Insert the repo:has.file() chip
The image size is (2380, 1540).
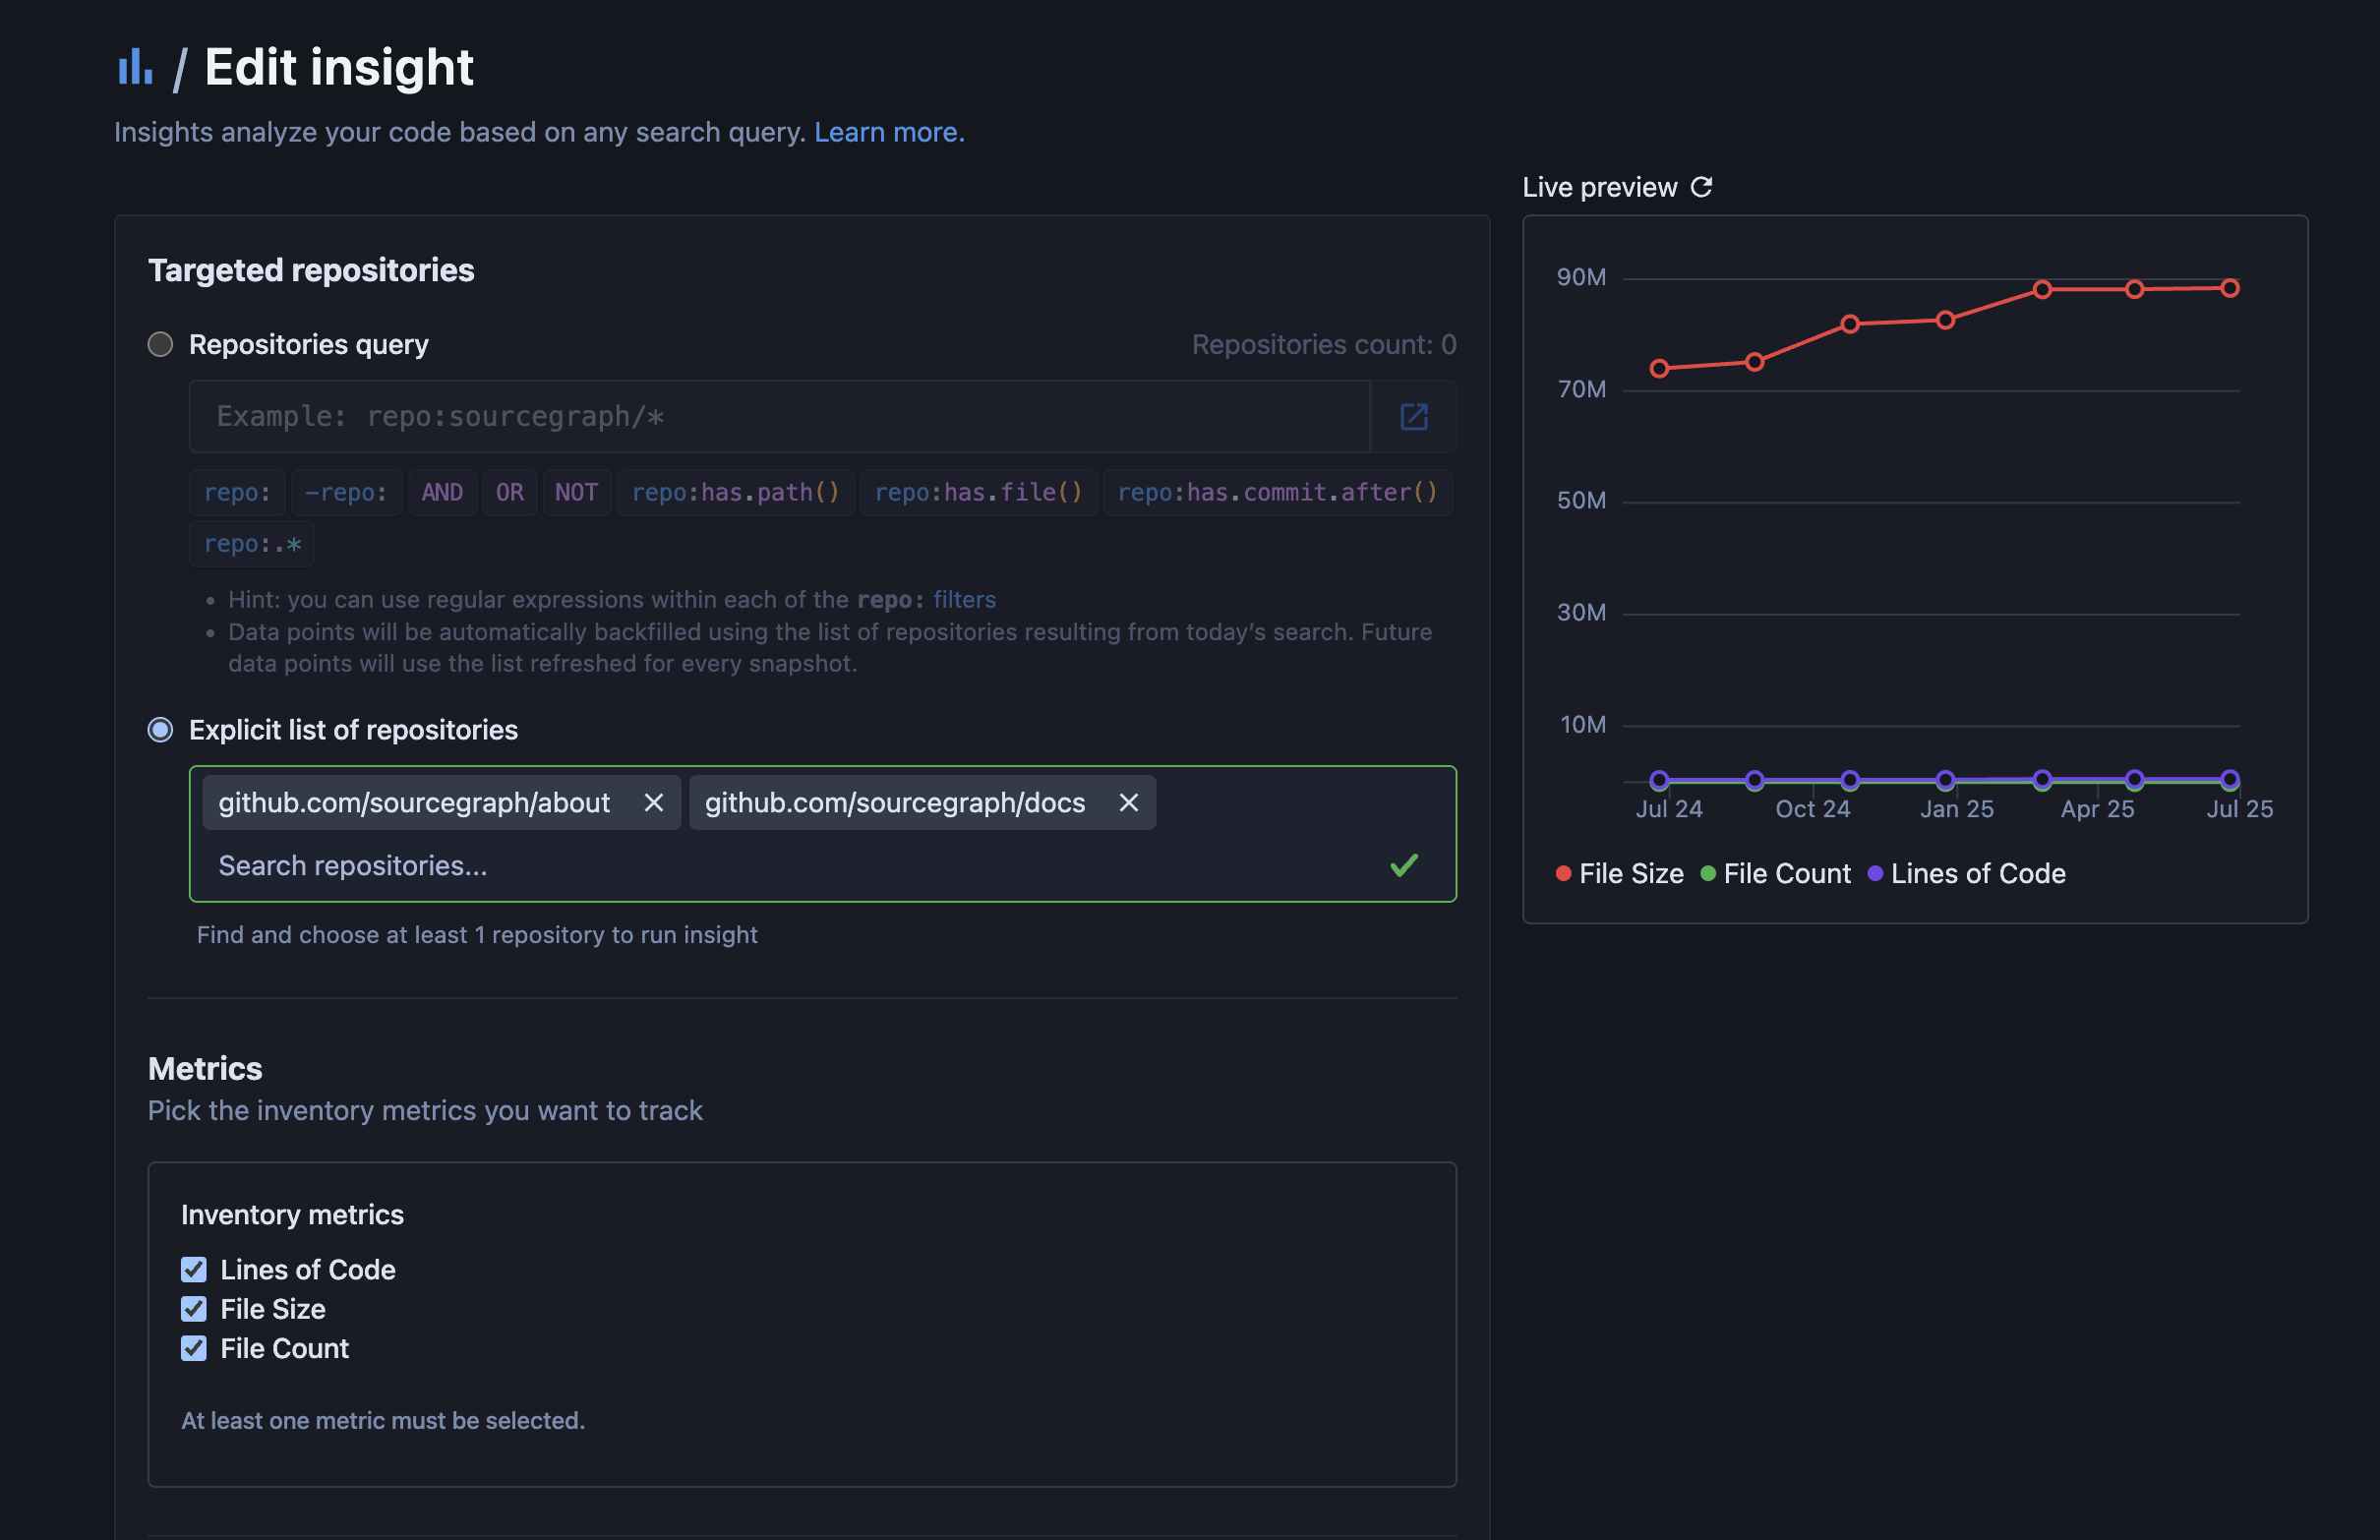coord(978,493)
